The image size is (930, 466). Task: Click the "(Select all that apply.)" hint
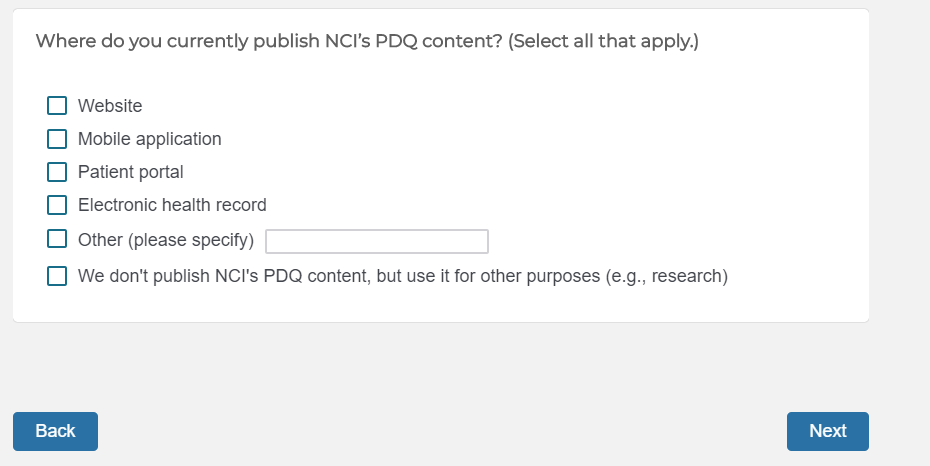coord(603,42)
